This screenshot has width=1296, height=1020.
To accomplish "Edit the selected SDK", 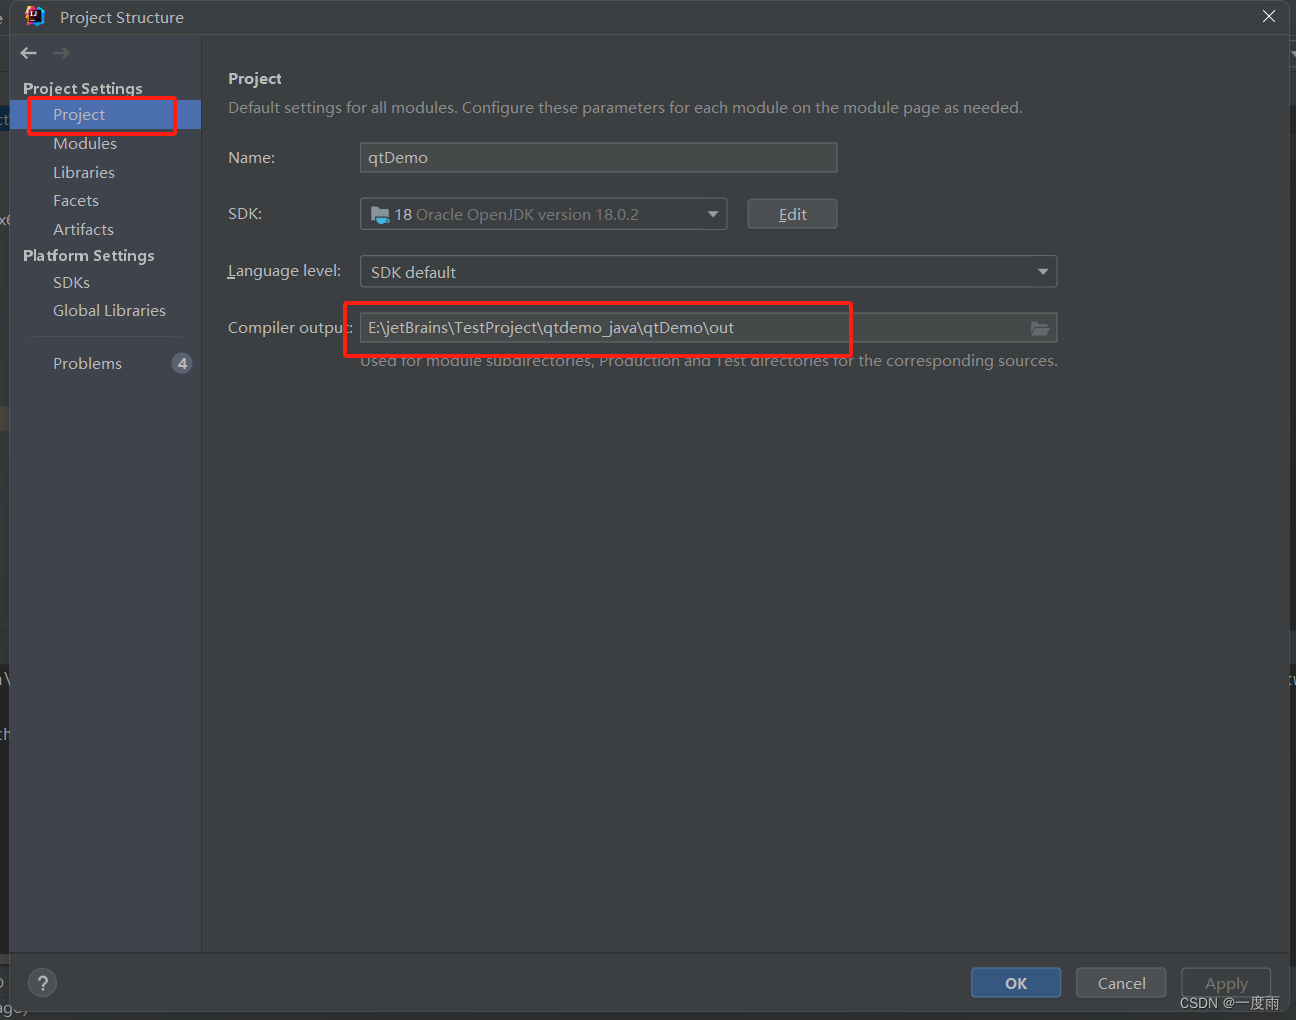I will pyautogui.click(x=792, y=213).
